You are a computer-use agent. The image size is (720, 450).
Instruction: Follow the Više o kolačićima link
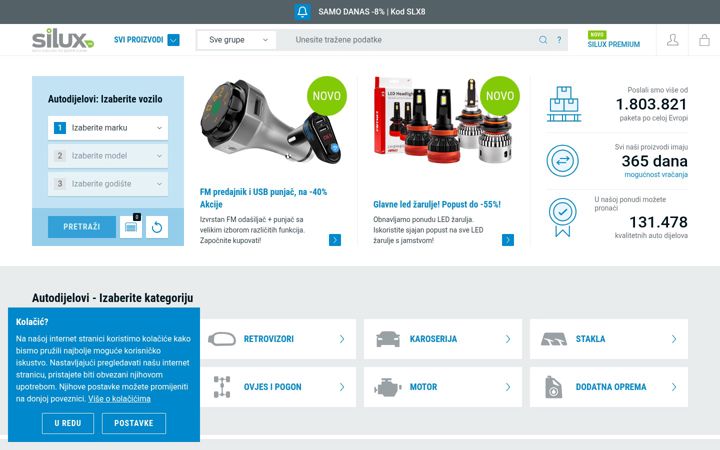pyautogui.click(x=119, y=399)
